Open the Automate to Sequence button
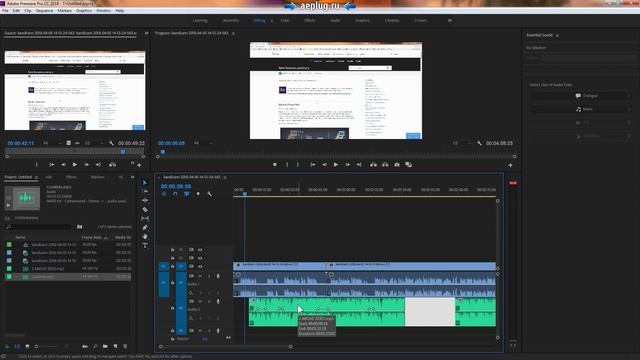Screen dimensions: 640x360 pyautogui.click(x=85, y=346)
